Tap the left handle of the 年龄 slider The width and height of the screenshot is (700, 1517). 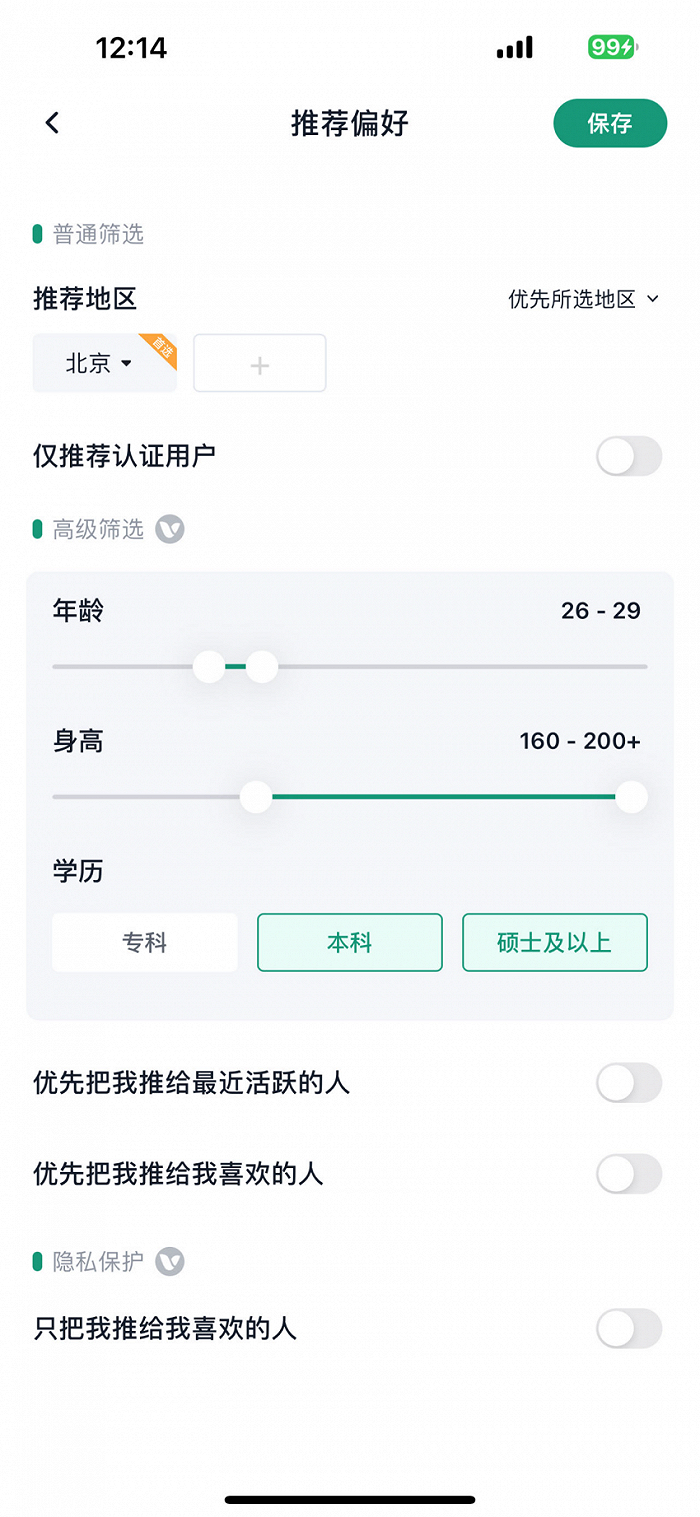(x=209, y=666)
